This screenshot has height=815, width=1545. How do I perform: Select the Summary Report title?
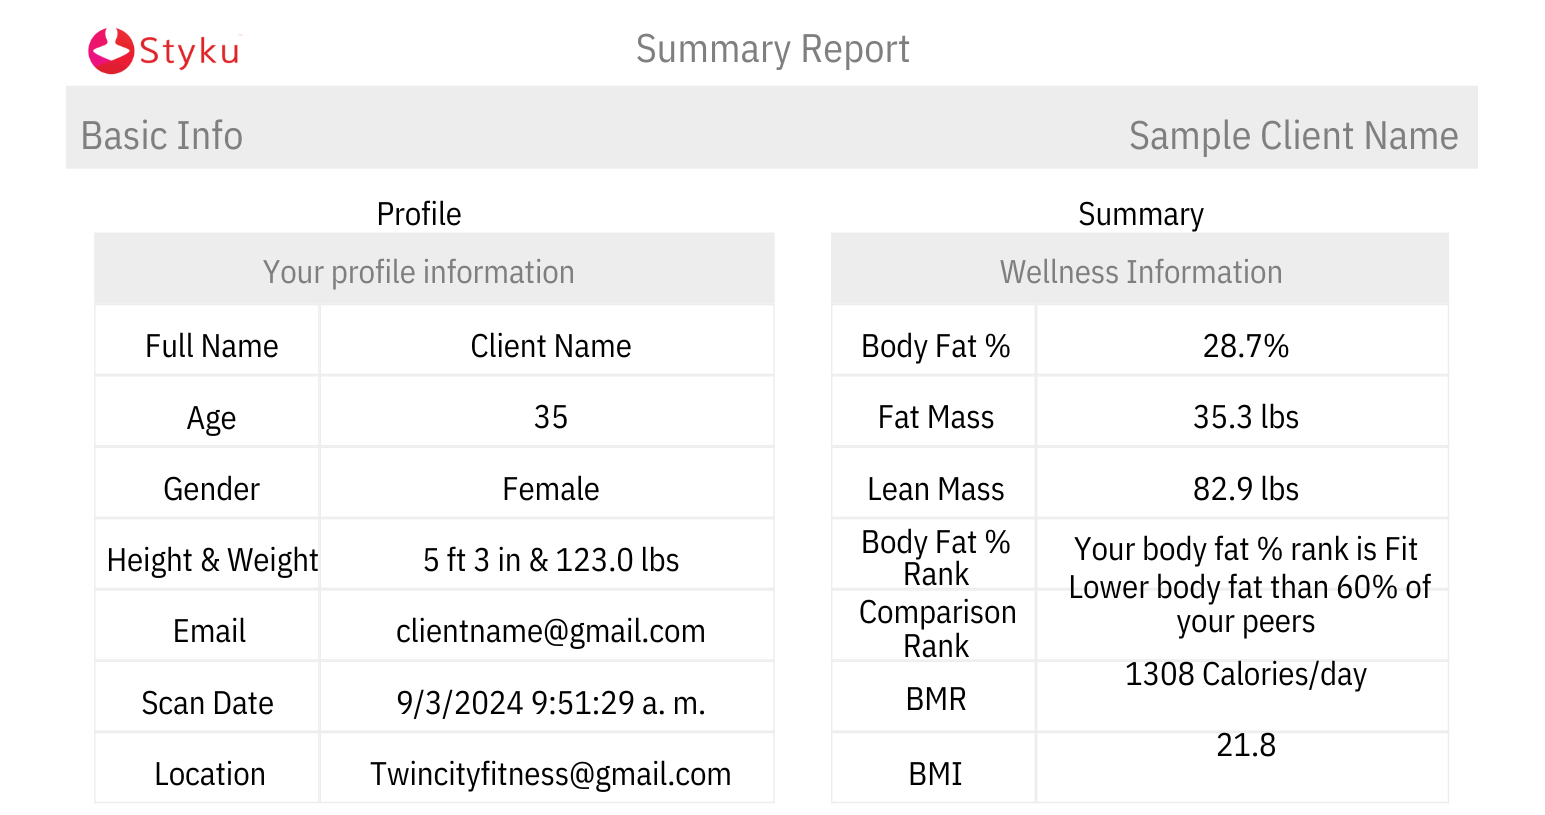click(772, 49)
